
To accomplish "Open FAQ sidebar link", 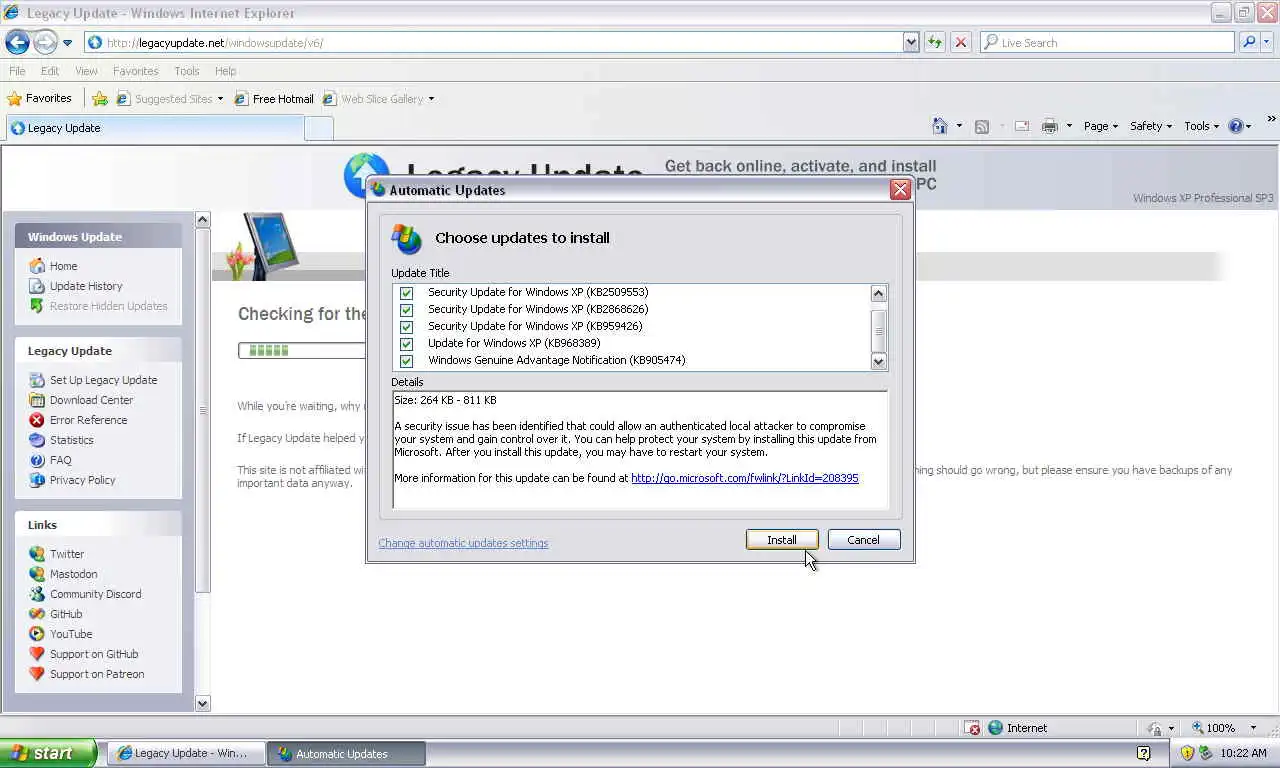I will pyautogui.click(x=60, y=460).
